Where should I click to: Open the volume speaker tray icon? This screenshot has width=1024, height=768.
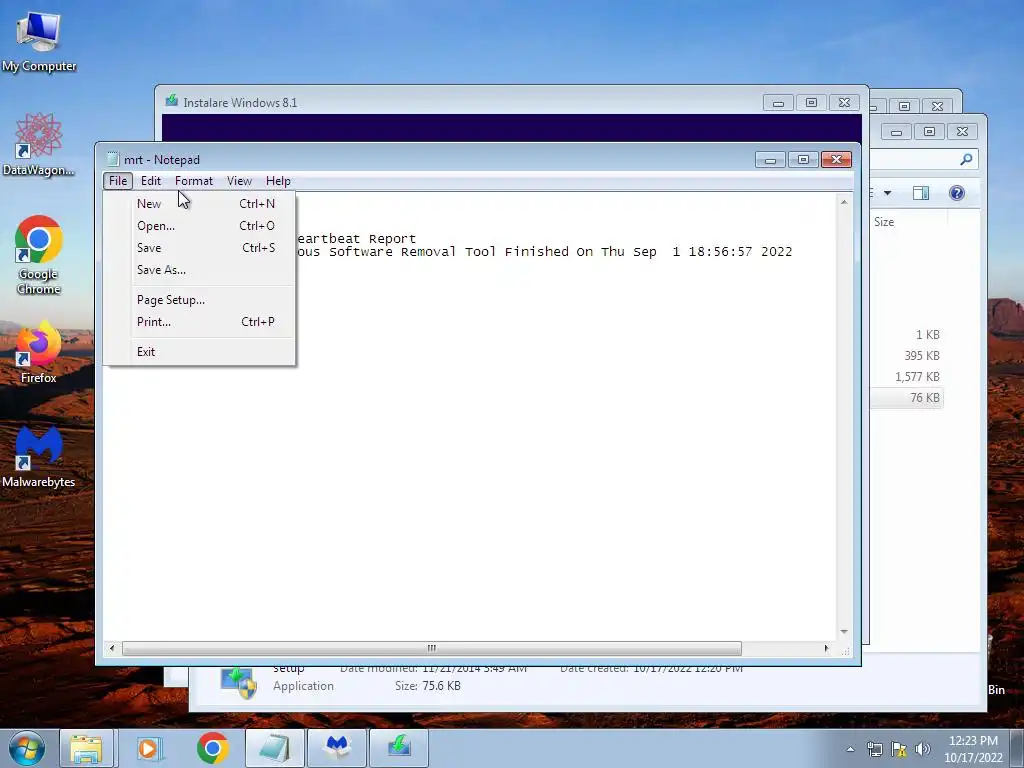[x=923, y=749]
